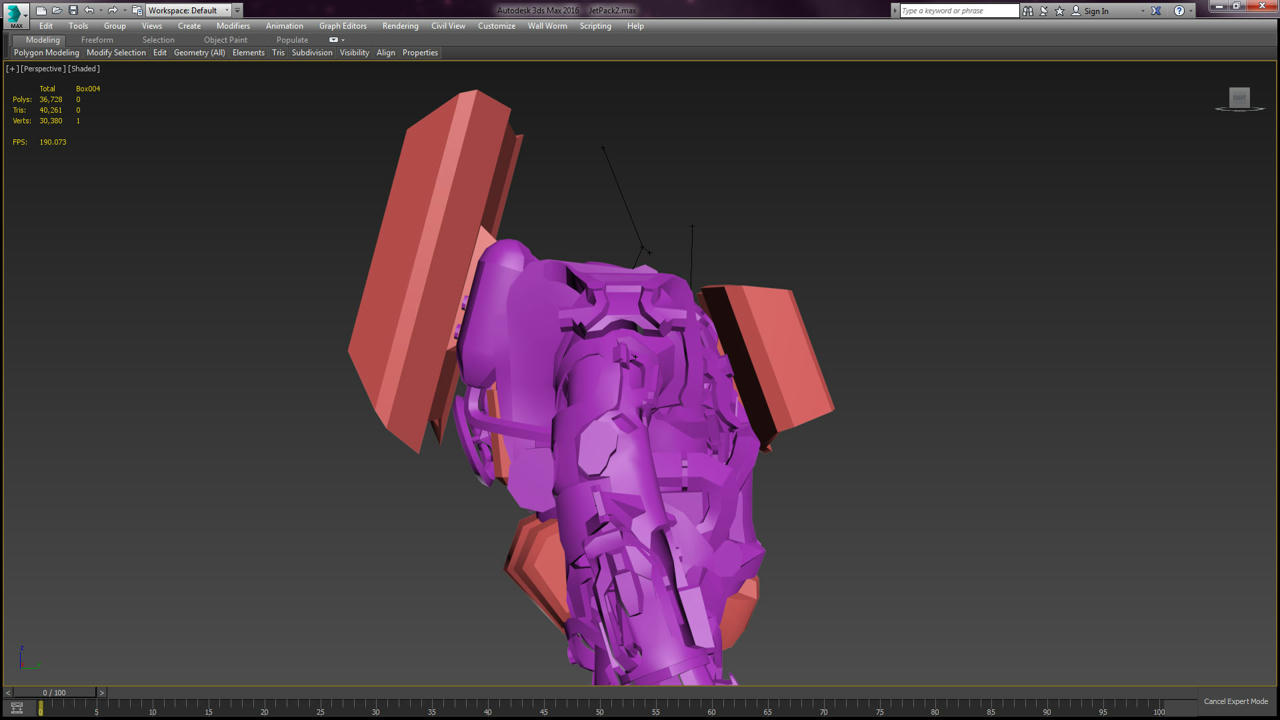
Task: Expand the InfoCenter search box arrow
Action: (x=894, y=10)
